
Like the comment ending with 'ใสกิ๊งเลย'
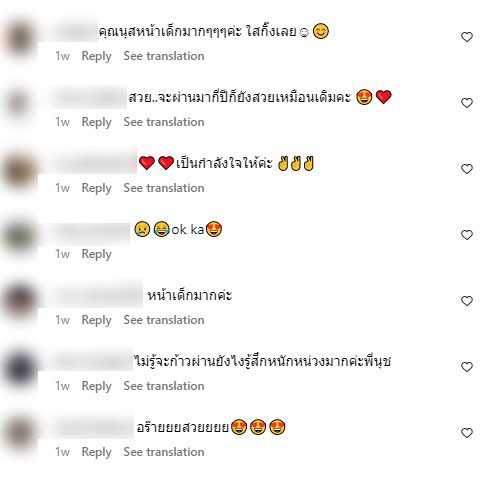pos(467,37)
